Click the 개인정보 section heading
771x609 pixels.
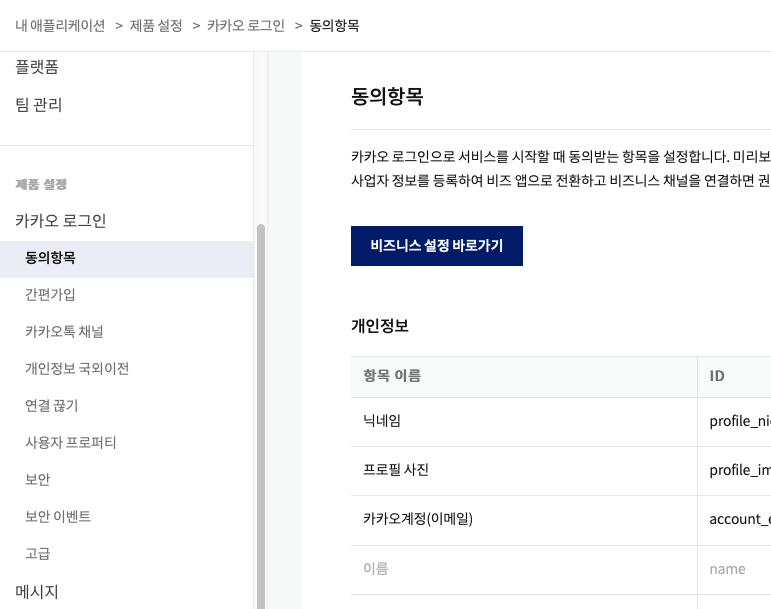380,325
